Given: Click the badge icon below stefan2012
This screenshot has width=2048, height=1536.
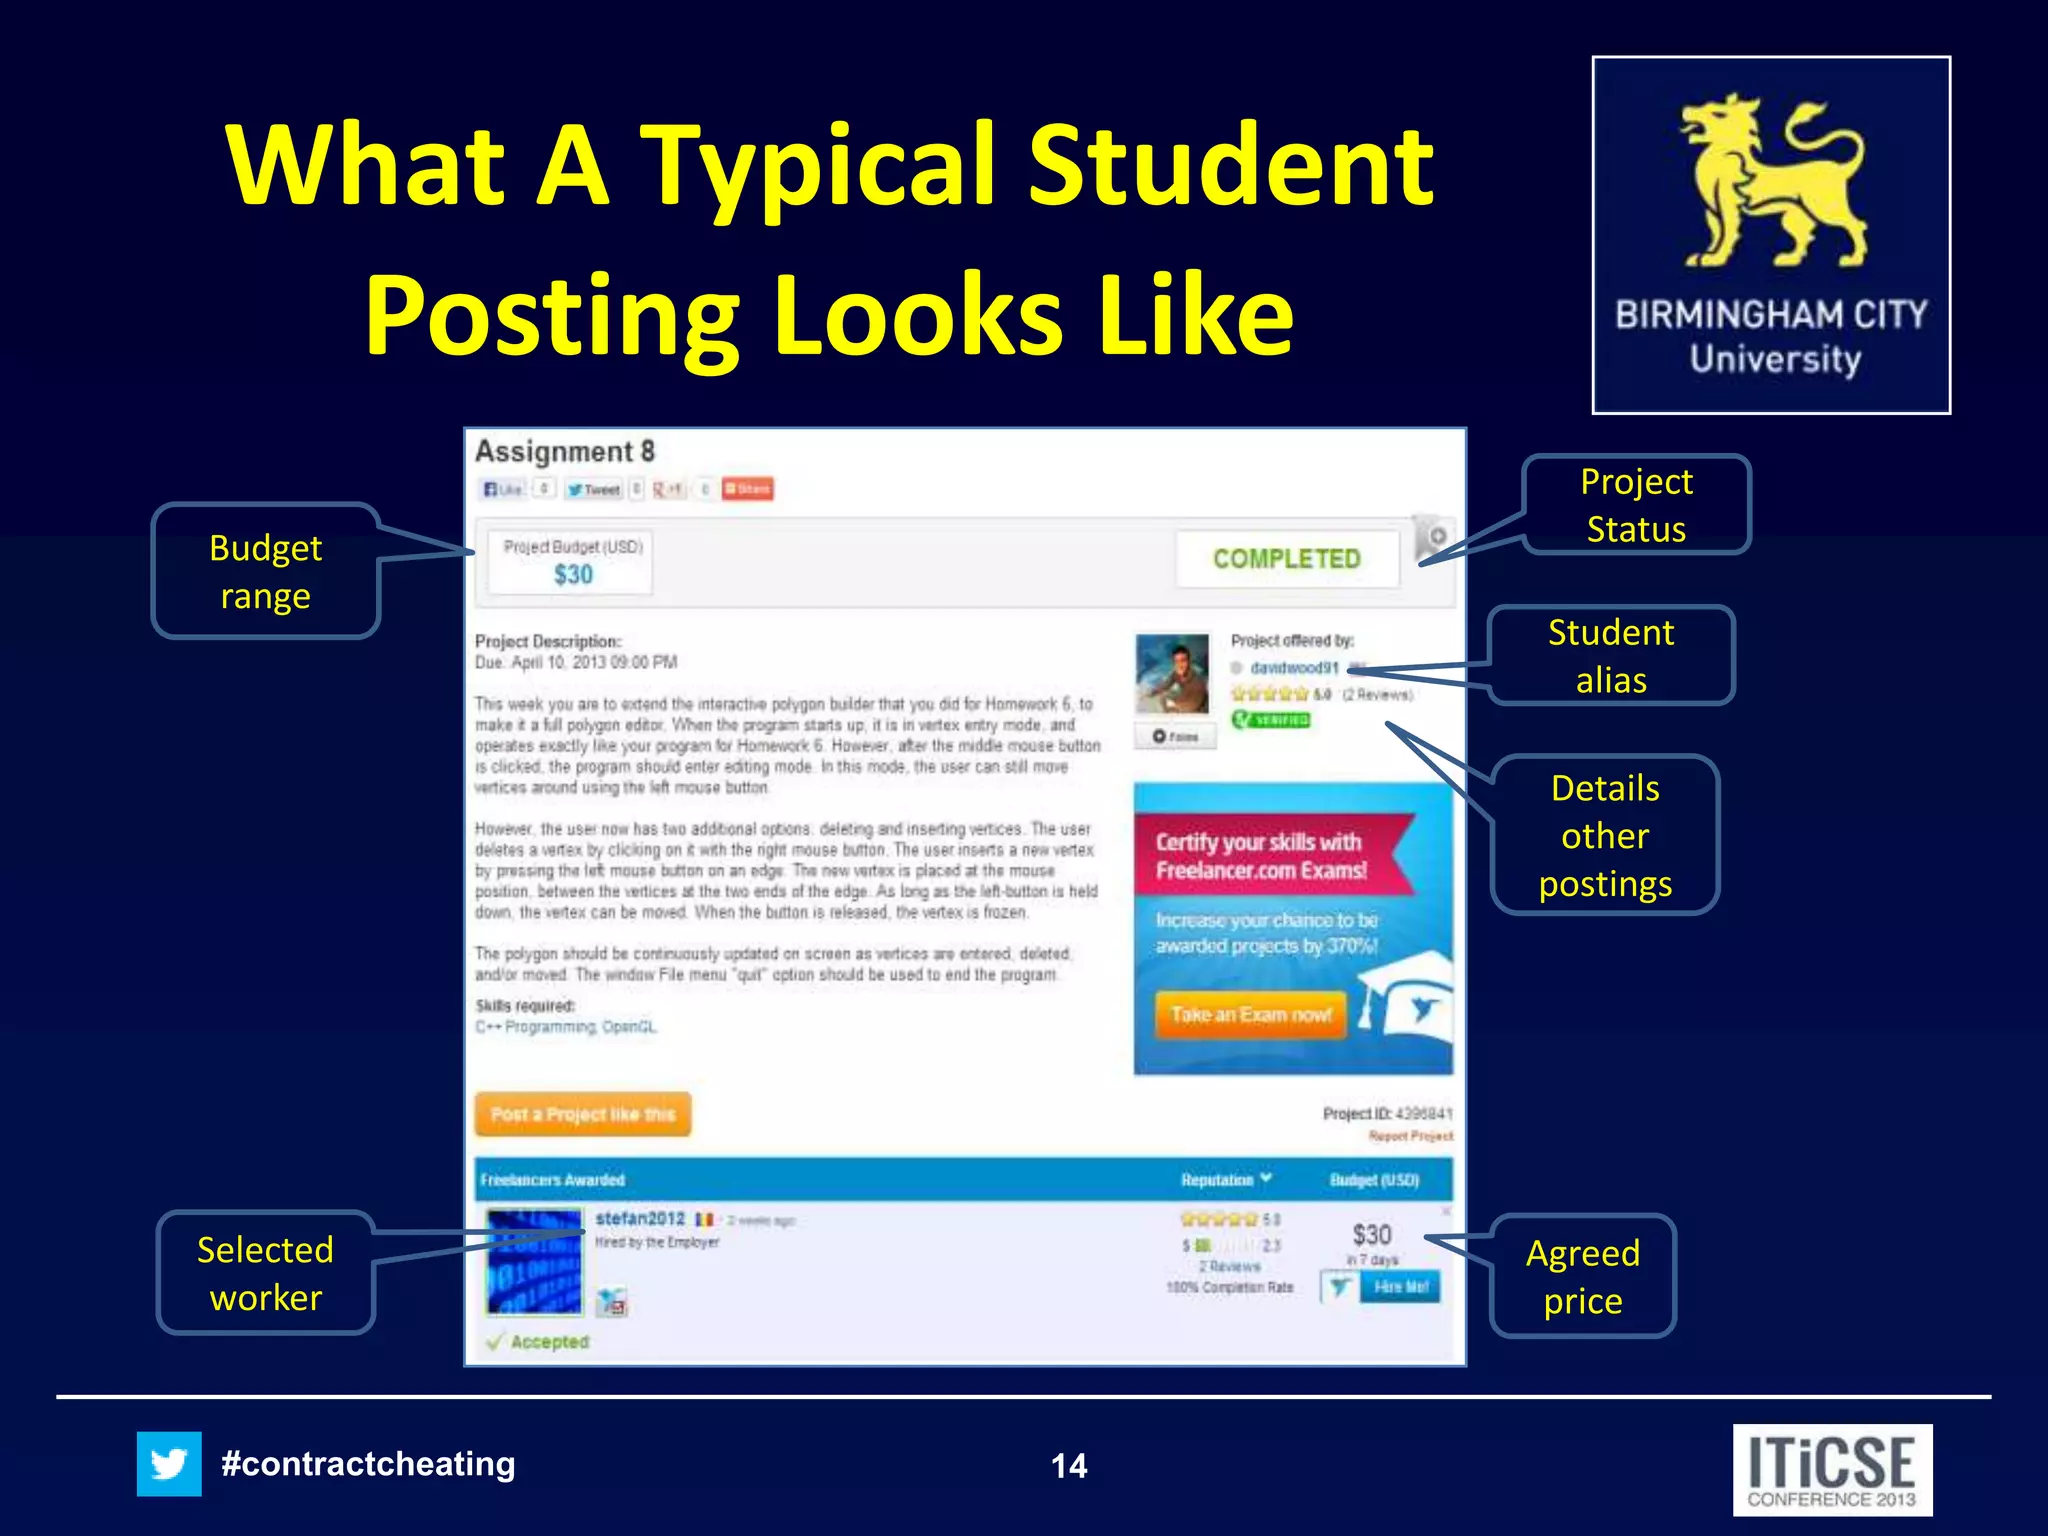Looking at the screenshot, I should tap(611, 1301).
